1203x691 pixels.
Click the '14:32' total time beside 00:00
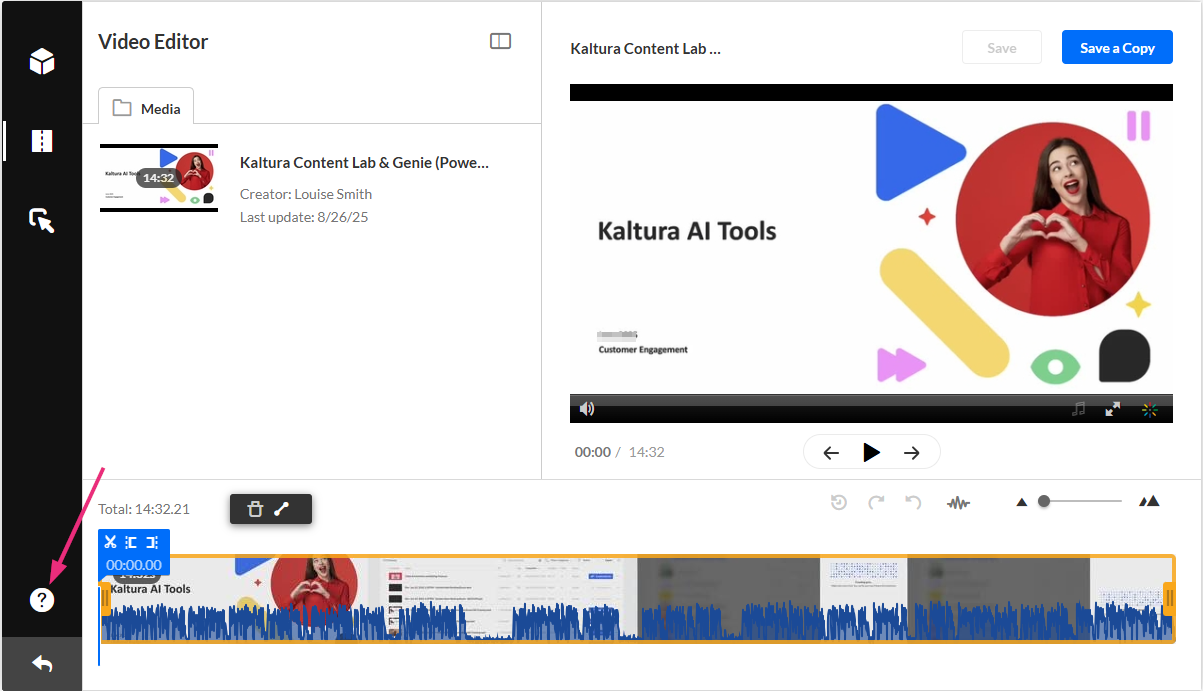(646, 452)
